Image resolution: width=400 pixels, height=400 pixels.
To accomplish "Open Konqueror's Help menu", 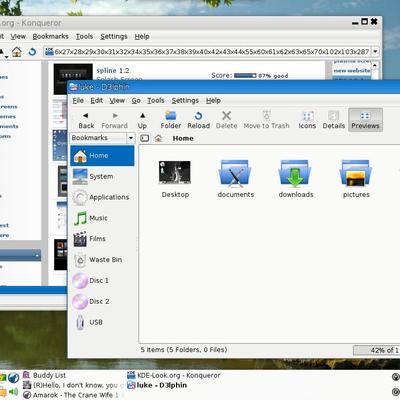I will [x=142, y=36].
